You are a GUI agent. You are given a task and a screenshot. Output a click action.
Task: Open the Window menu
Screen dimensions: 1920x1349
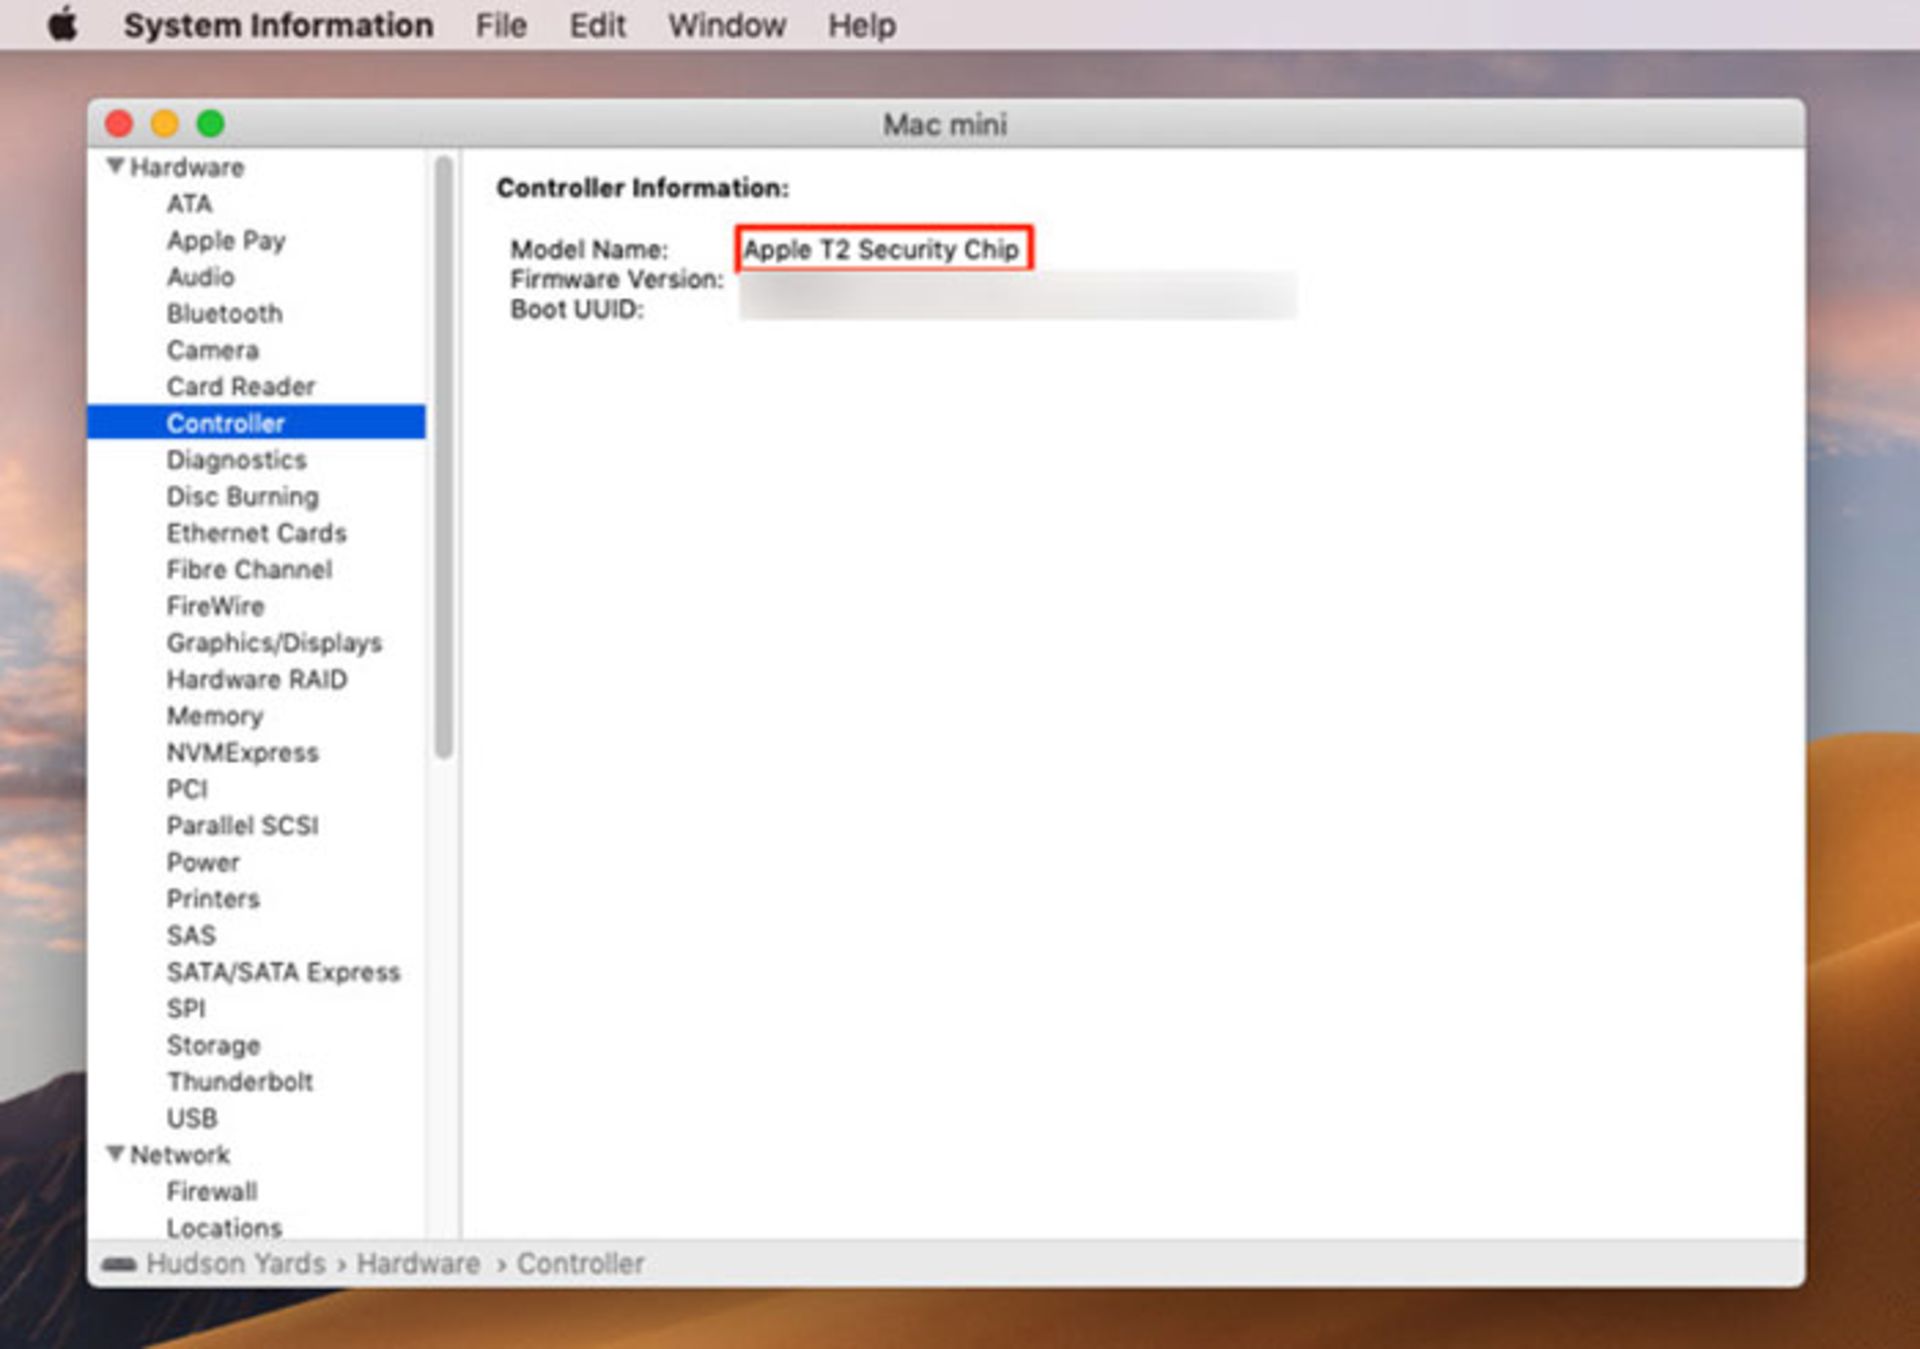tap(726, 25)
